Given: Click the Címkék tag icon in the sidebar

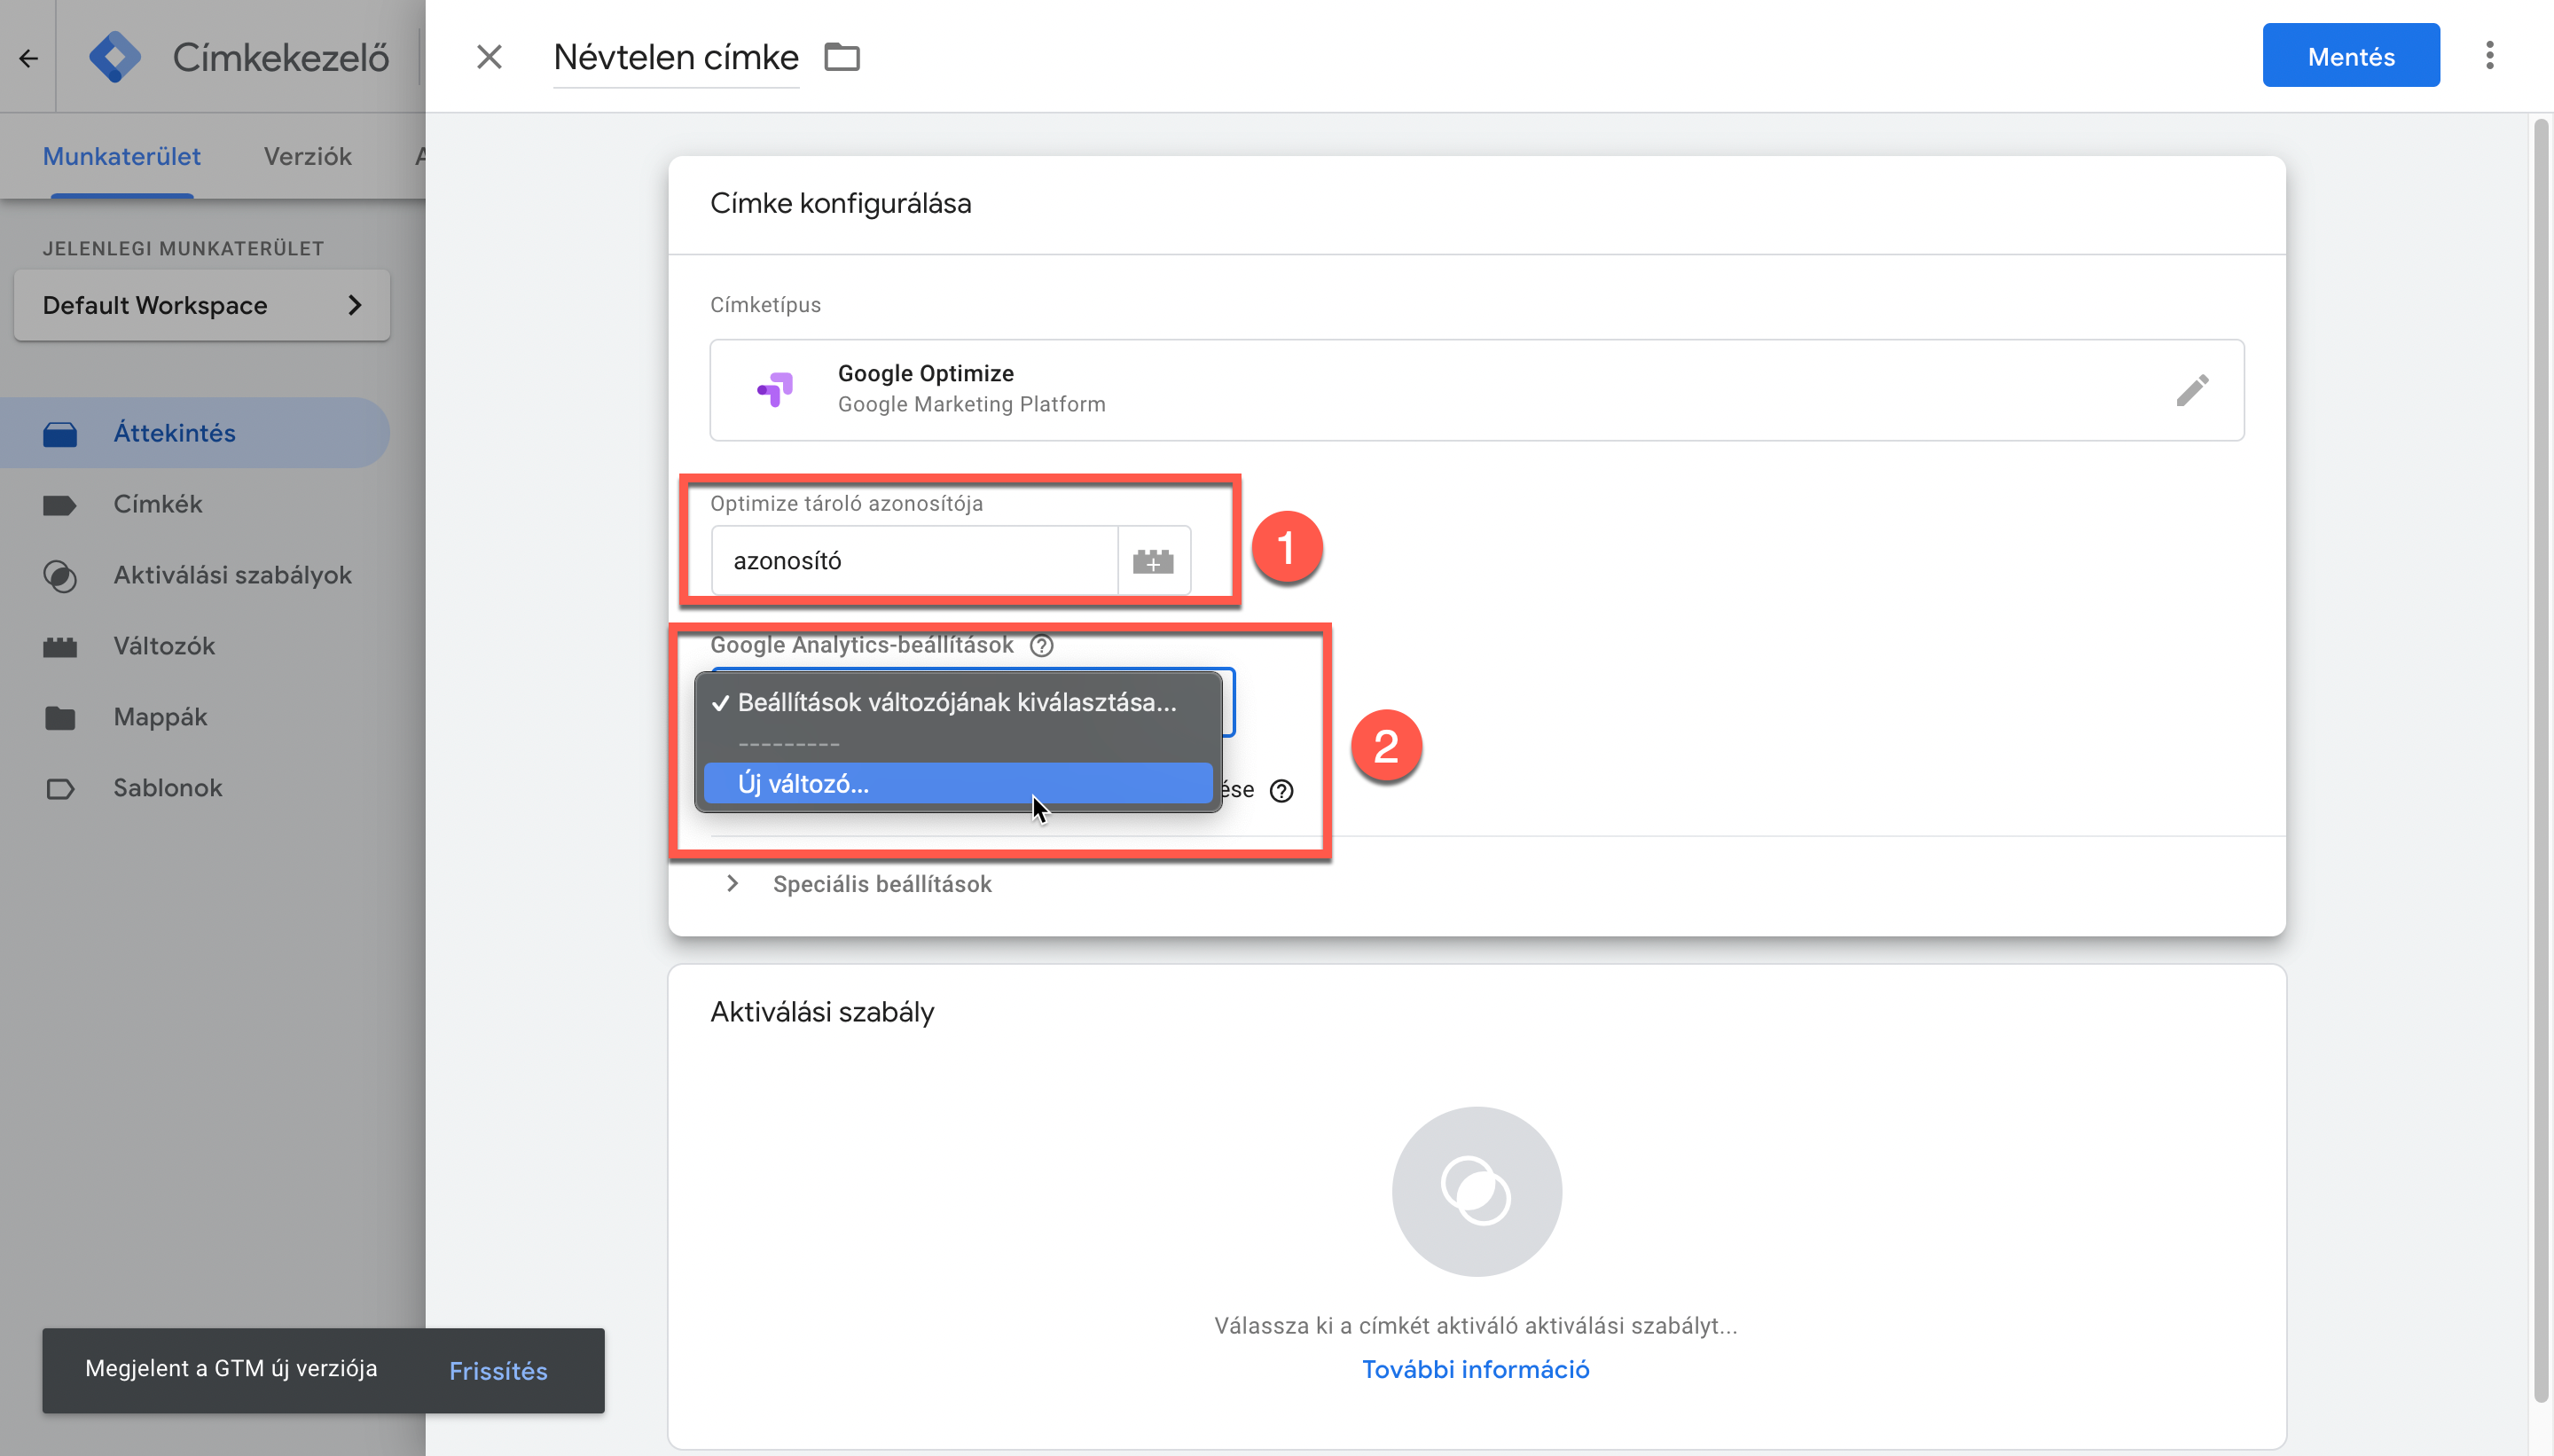Looking at the screenshot, I should point(60,505).
